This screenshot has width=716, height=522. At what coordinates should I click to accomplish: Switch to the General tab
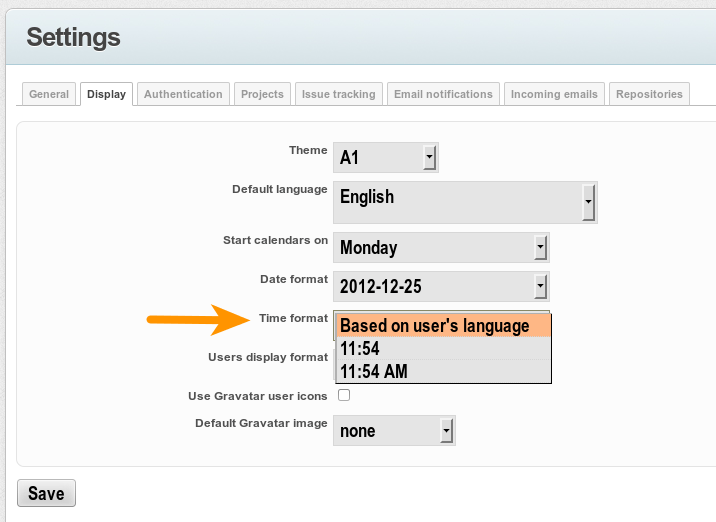pyautogui.click(x=49, y=94)
